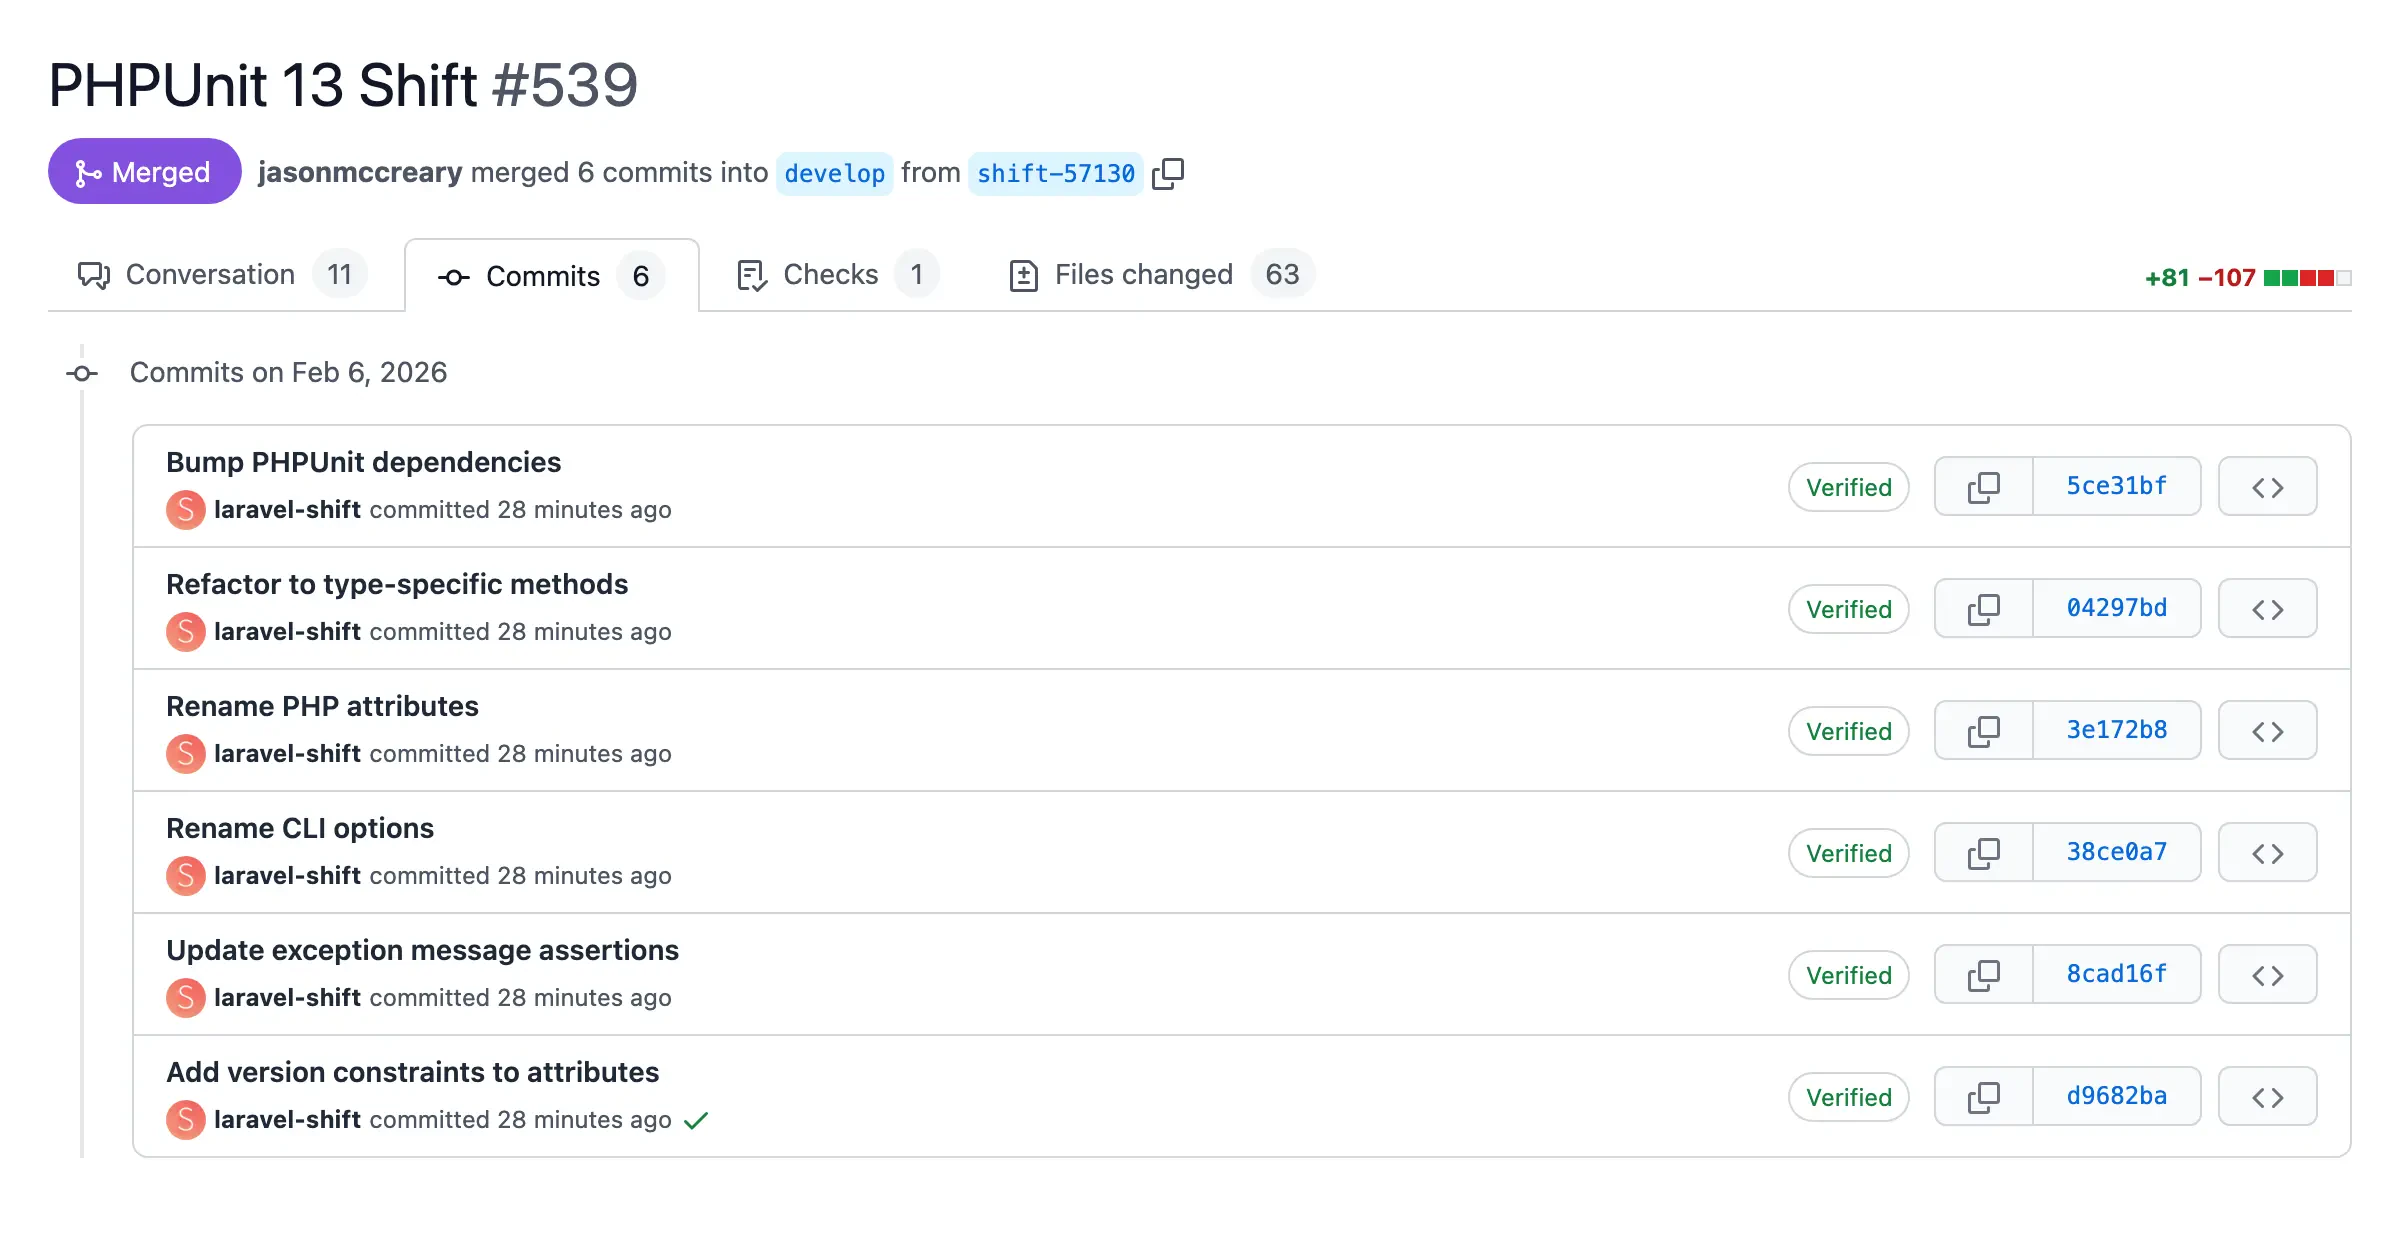Browse repository at commit 04297bd

point(2267,609)
